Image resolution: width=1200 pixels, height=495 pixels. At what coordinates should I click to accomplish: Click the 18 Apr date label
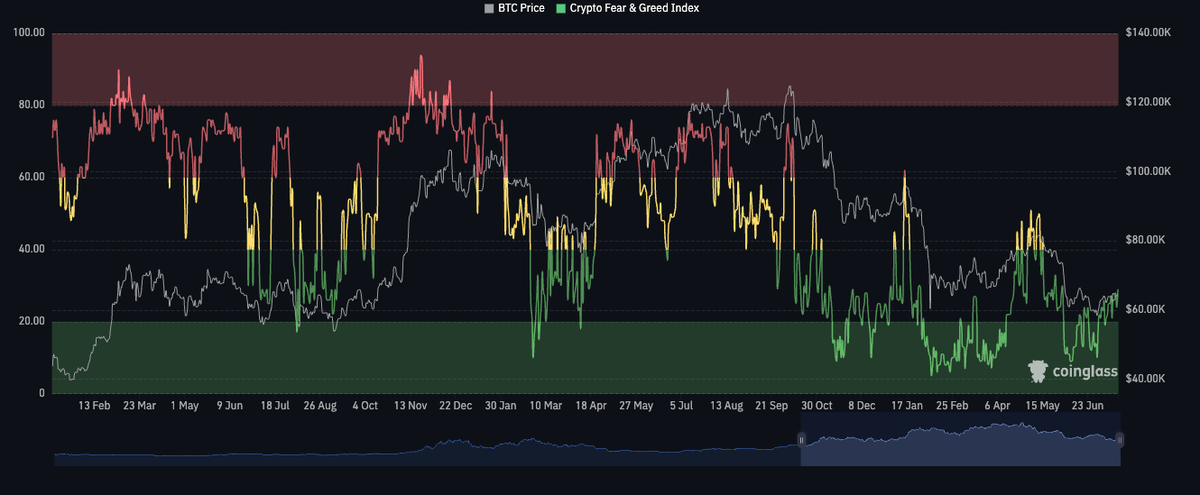pyautogui.click(x=591, y=406)
